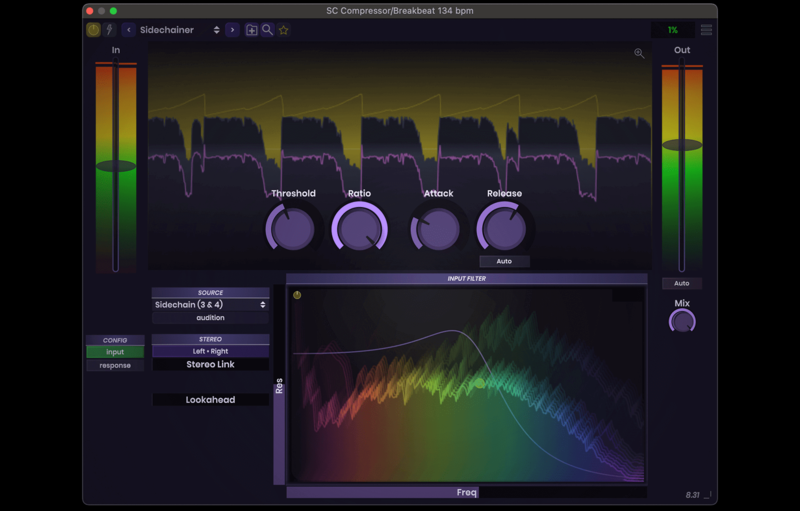The image size is (800, 511).
Task: Select the response config tab
Action: (x=115, y=366)
